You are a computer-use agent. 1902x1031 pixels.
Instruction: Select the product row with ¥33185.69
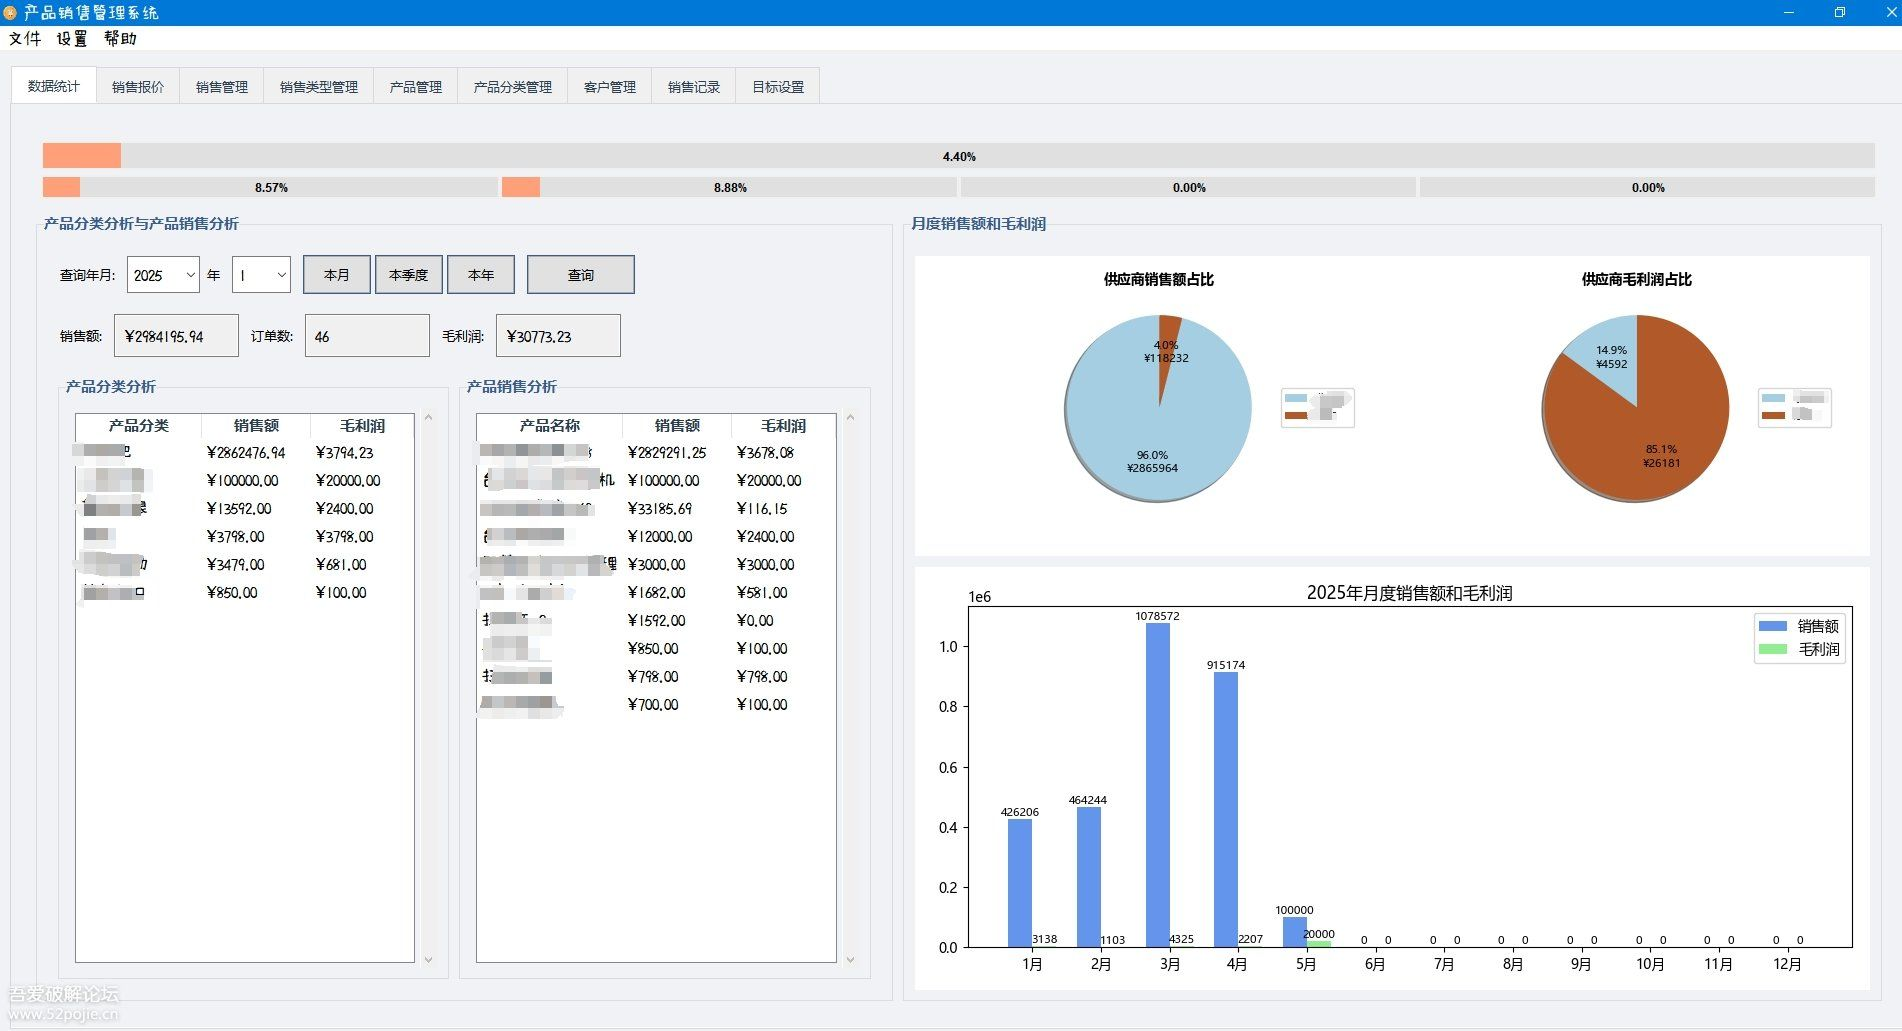coord(656,509)
